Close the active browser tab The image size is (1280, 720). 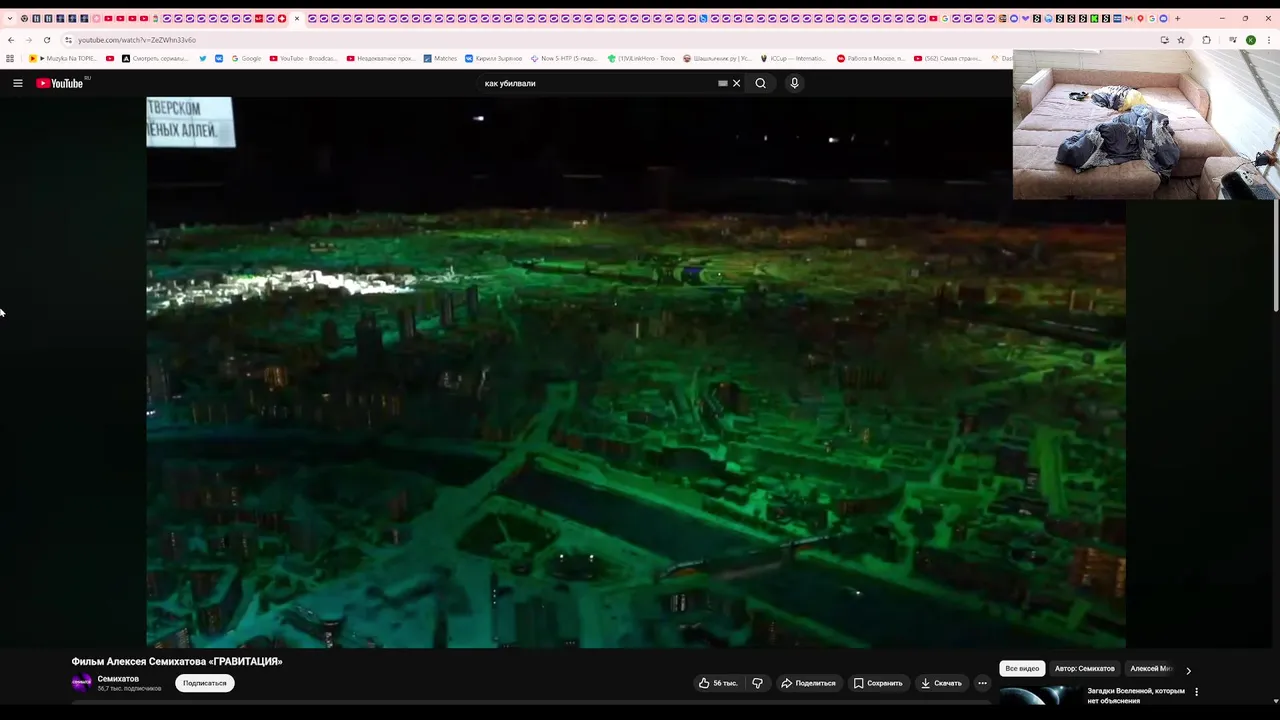(x=297, y=18)
